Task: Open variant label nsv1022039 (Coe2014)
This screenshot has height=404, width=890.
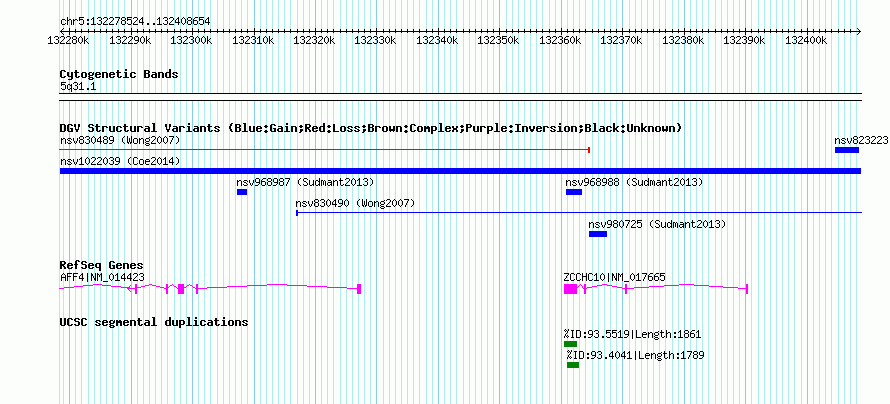Action: click(x=120, y=162)
